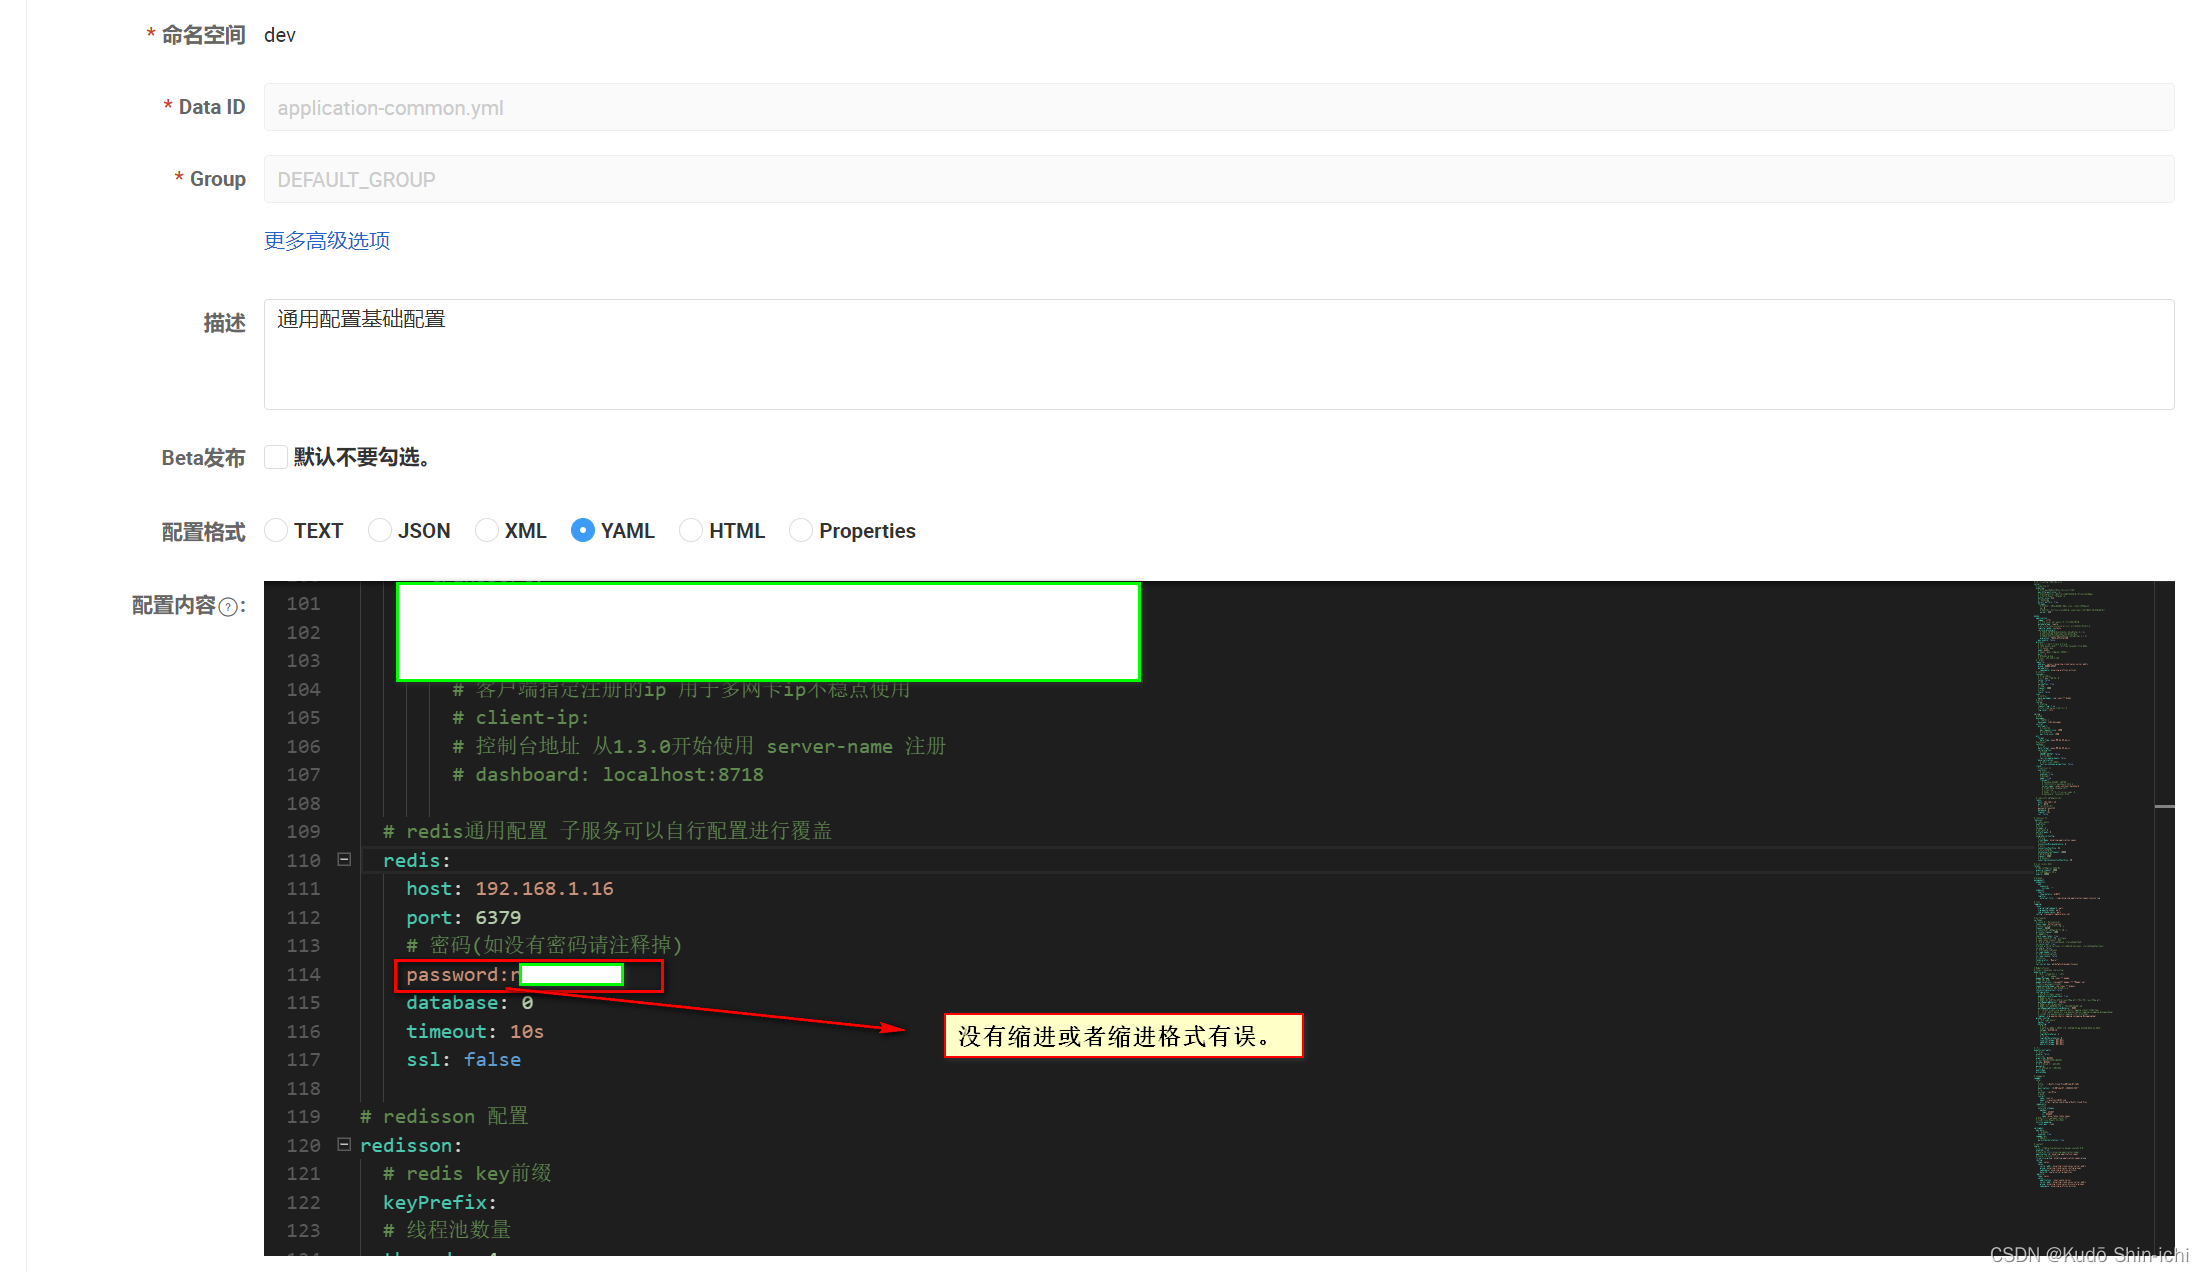2204x1272 pixels.
Task: Click the Group input field
Action: pyautogui.click(x=800, y=178)
